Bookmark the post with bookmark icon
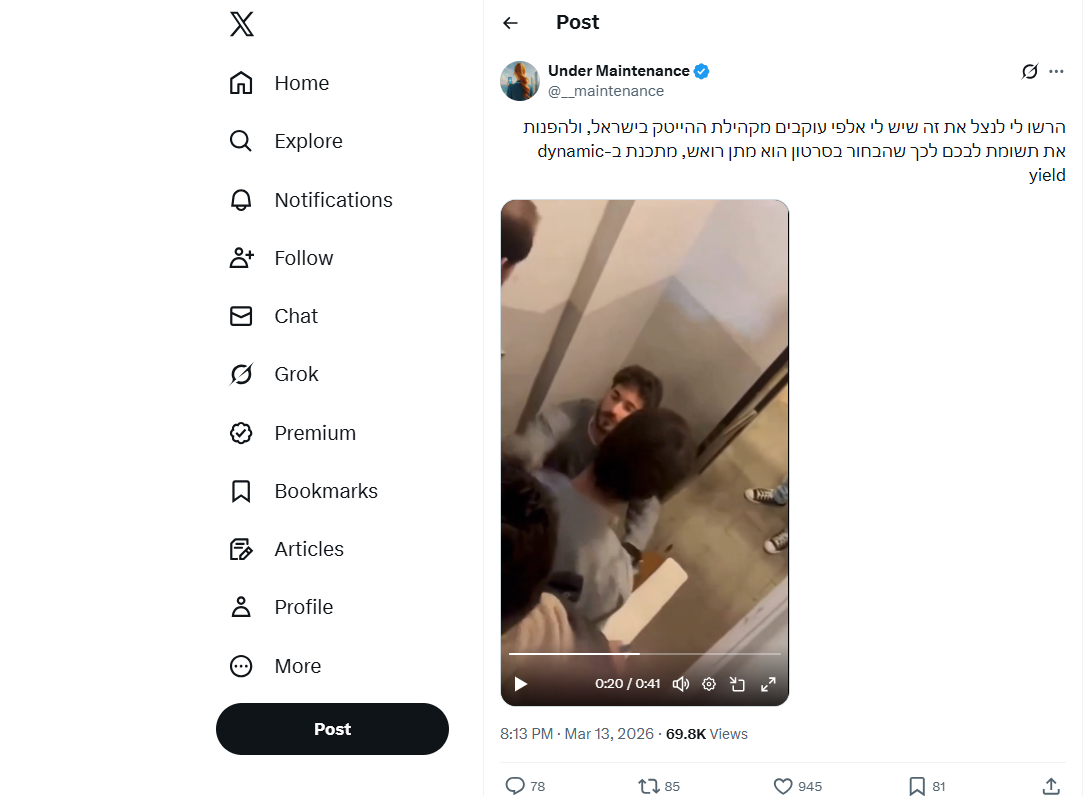Viewport: 1089px width, 796px height. (916, 786)
